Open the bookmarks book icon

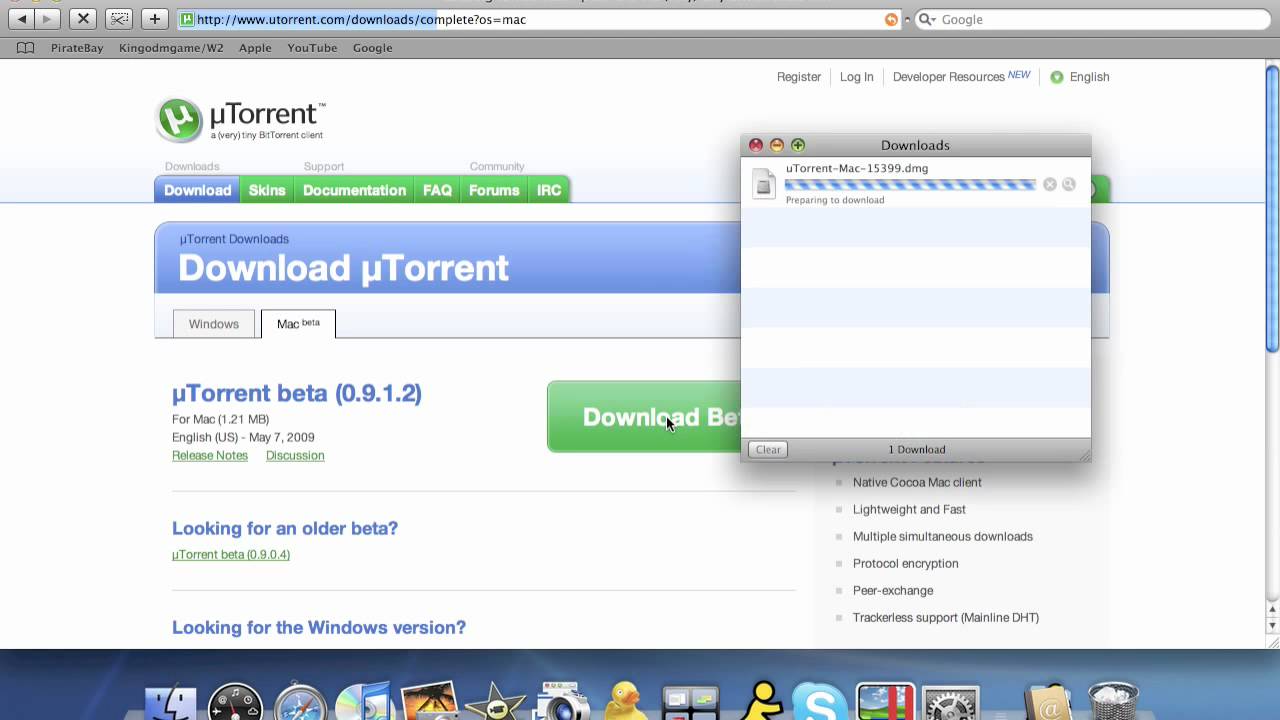click(x=25, y=48)
